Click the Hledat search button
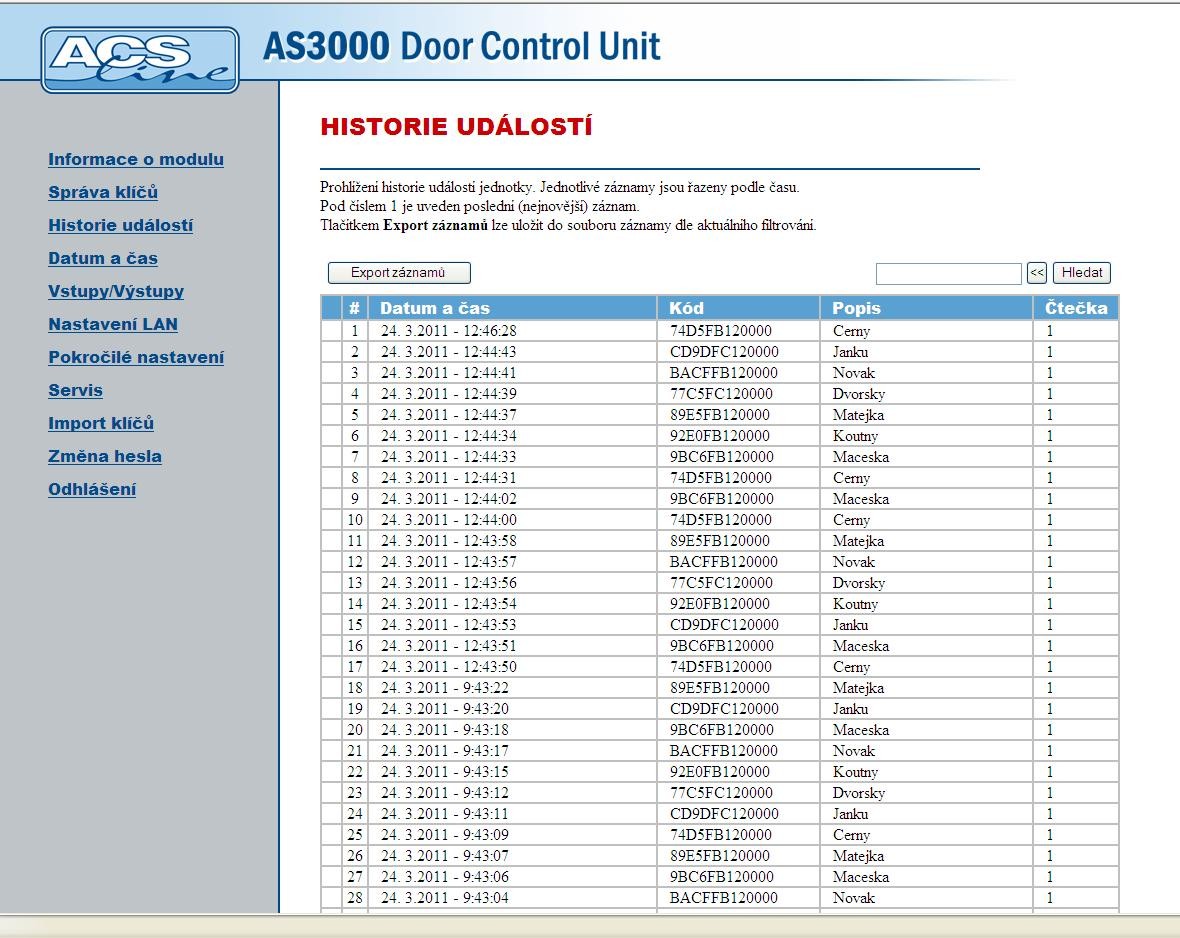 [1081, 273]
